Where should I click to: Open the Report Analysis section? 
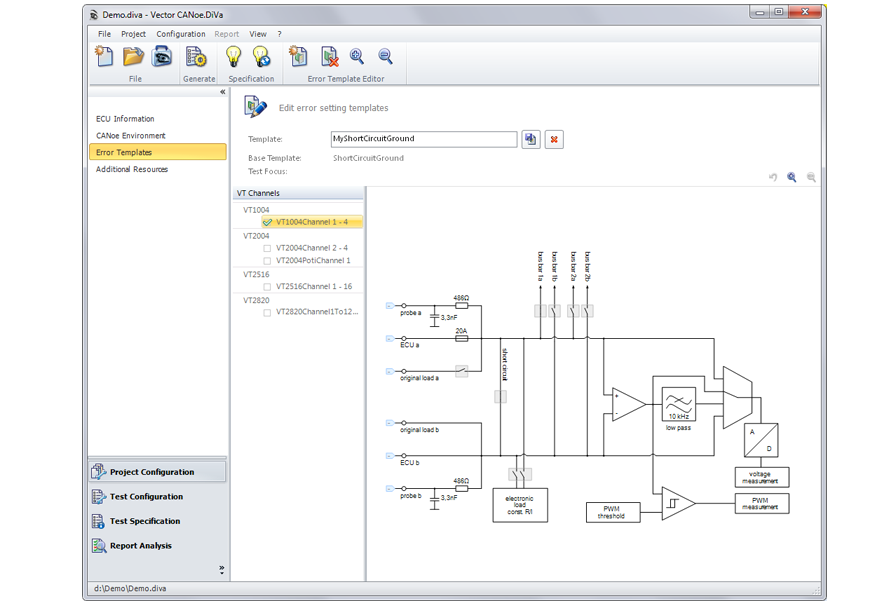[x=158, y=546]
